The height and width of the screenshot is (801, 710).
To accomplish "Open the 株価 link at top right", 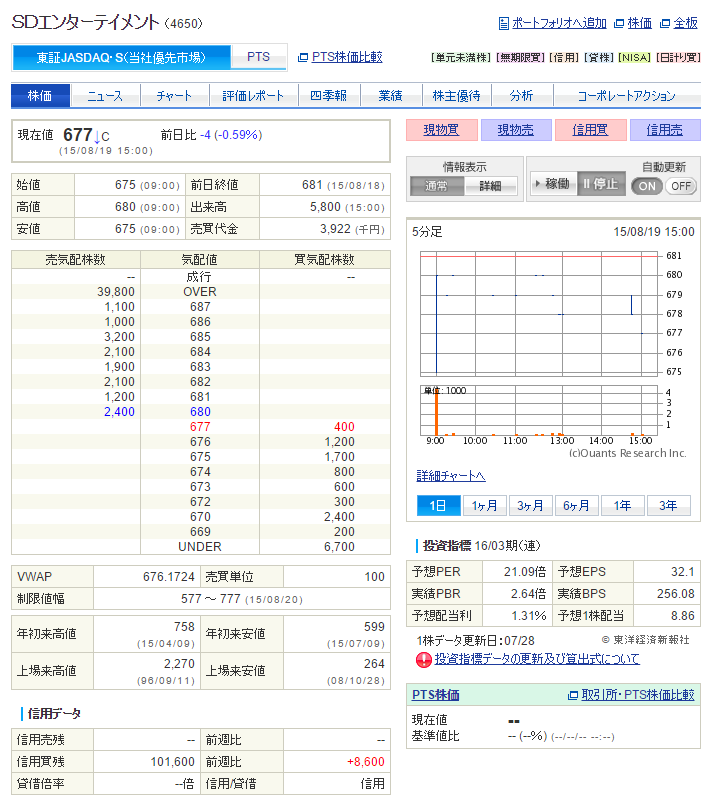I will 640,23.
